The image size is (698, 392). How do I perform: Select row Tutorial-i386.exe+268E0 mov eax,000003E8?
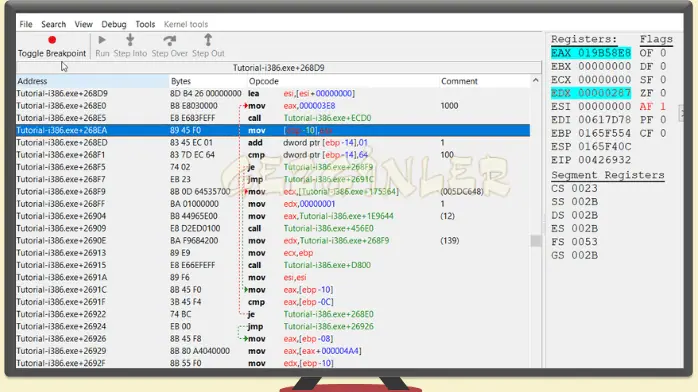click(x=273, y=106)
